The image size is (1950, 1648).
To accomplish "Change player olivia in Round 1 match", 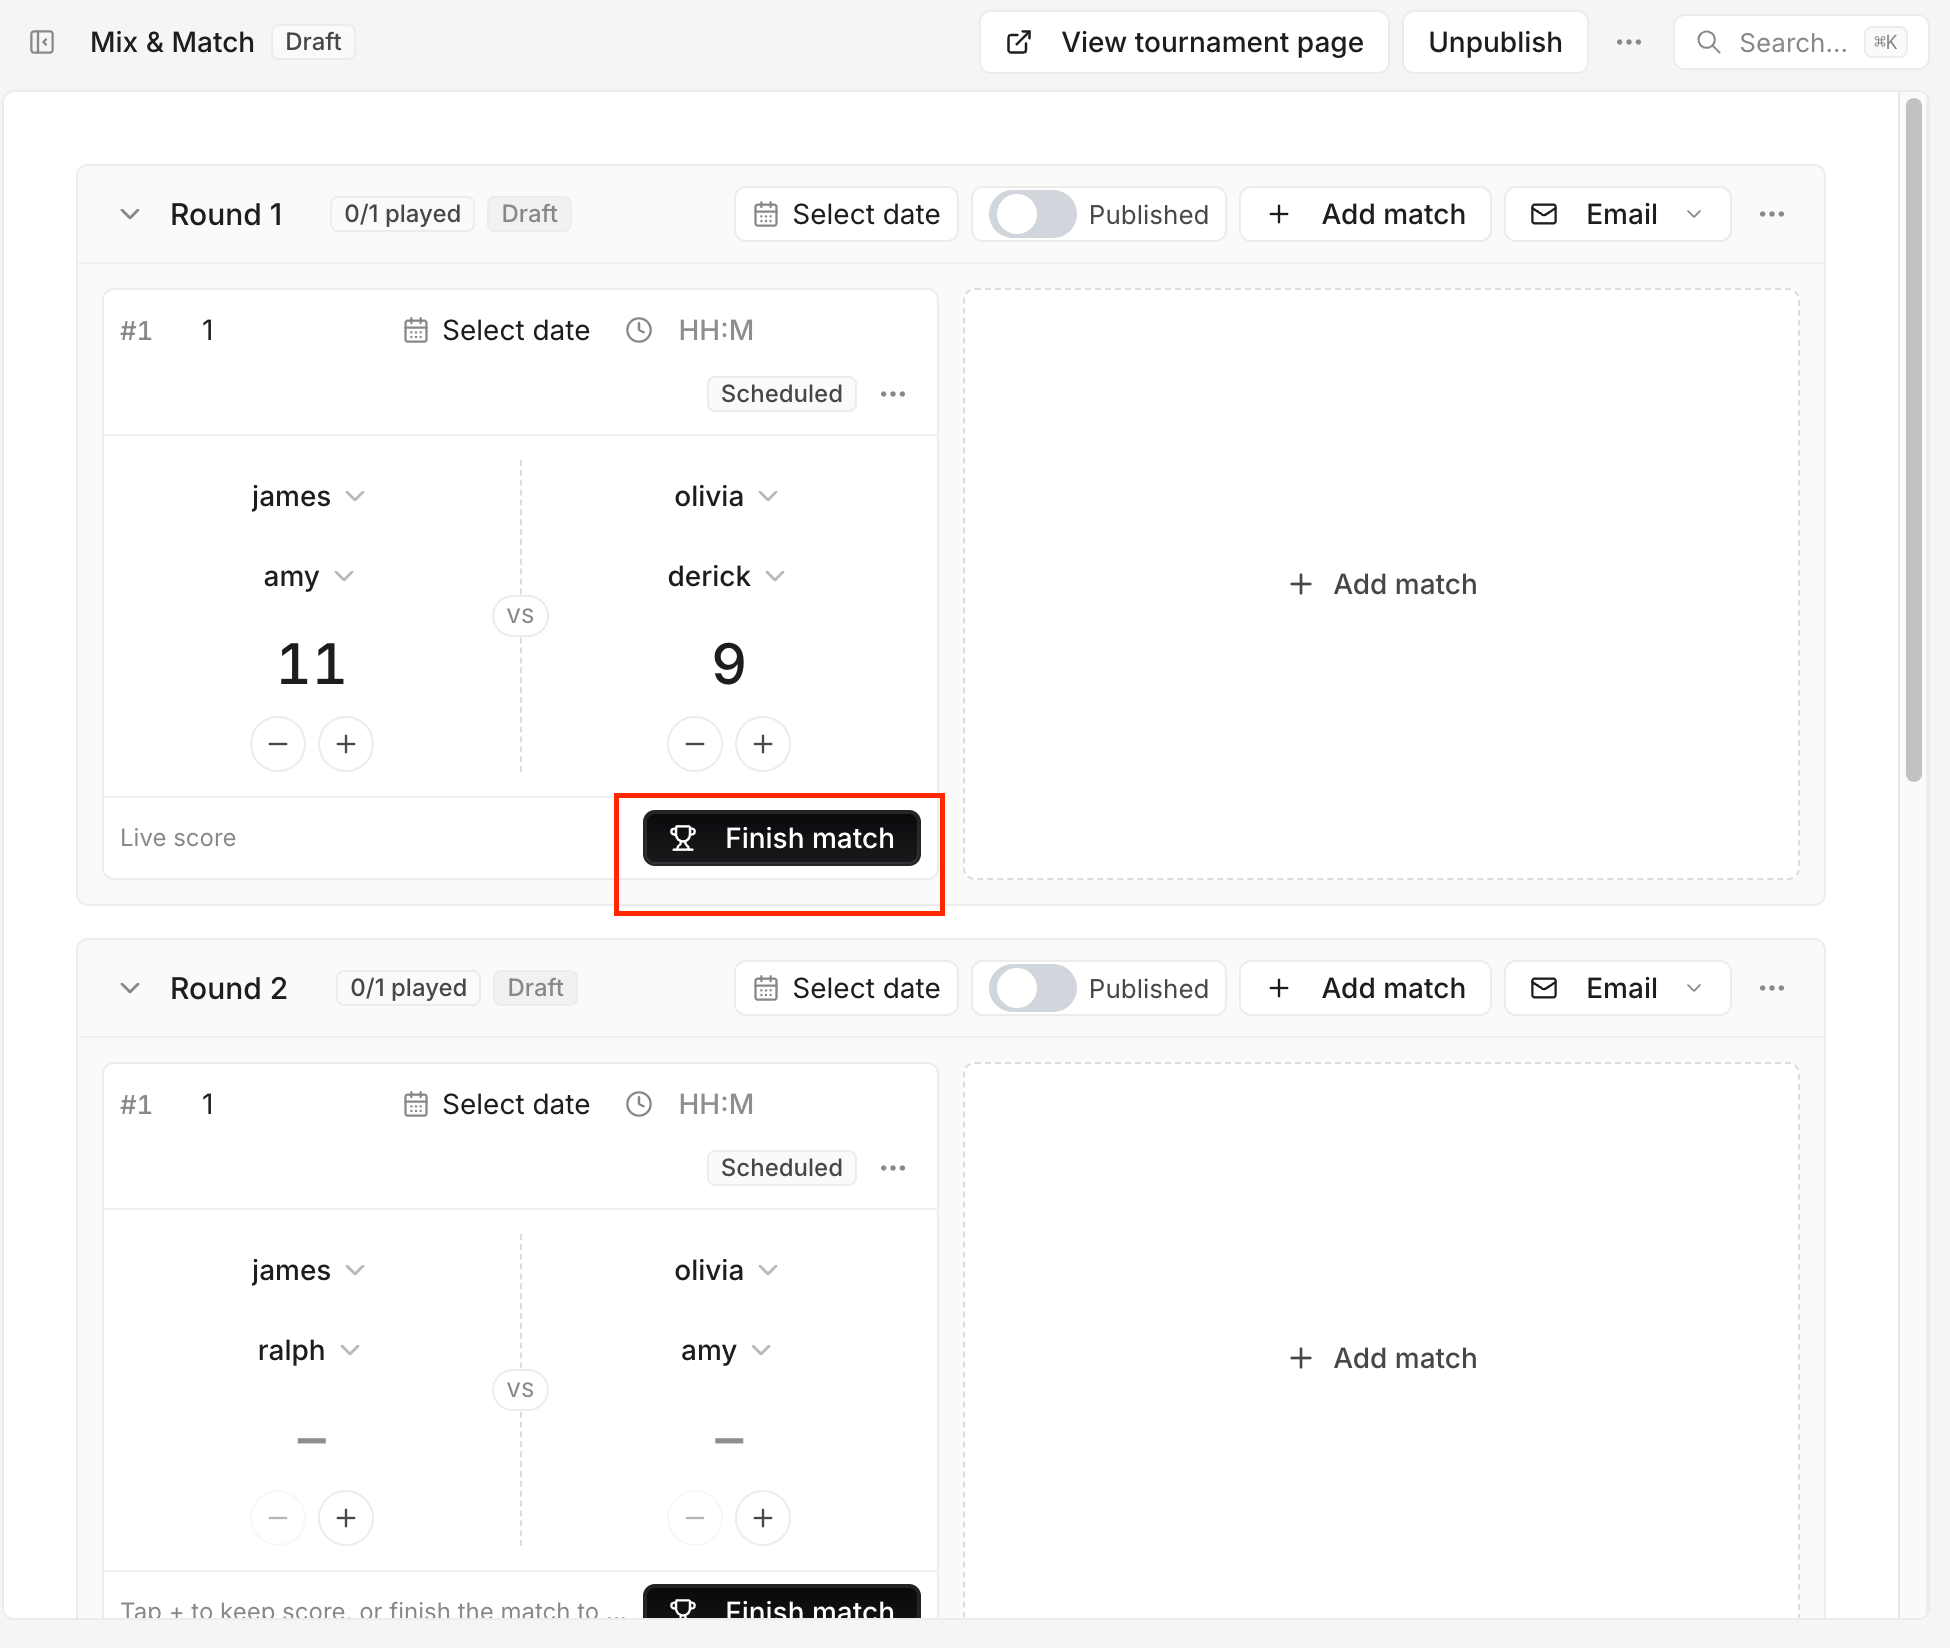I will click(726, 496).
